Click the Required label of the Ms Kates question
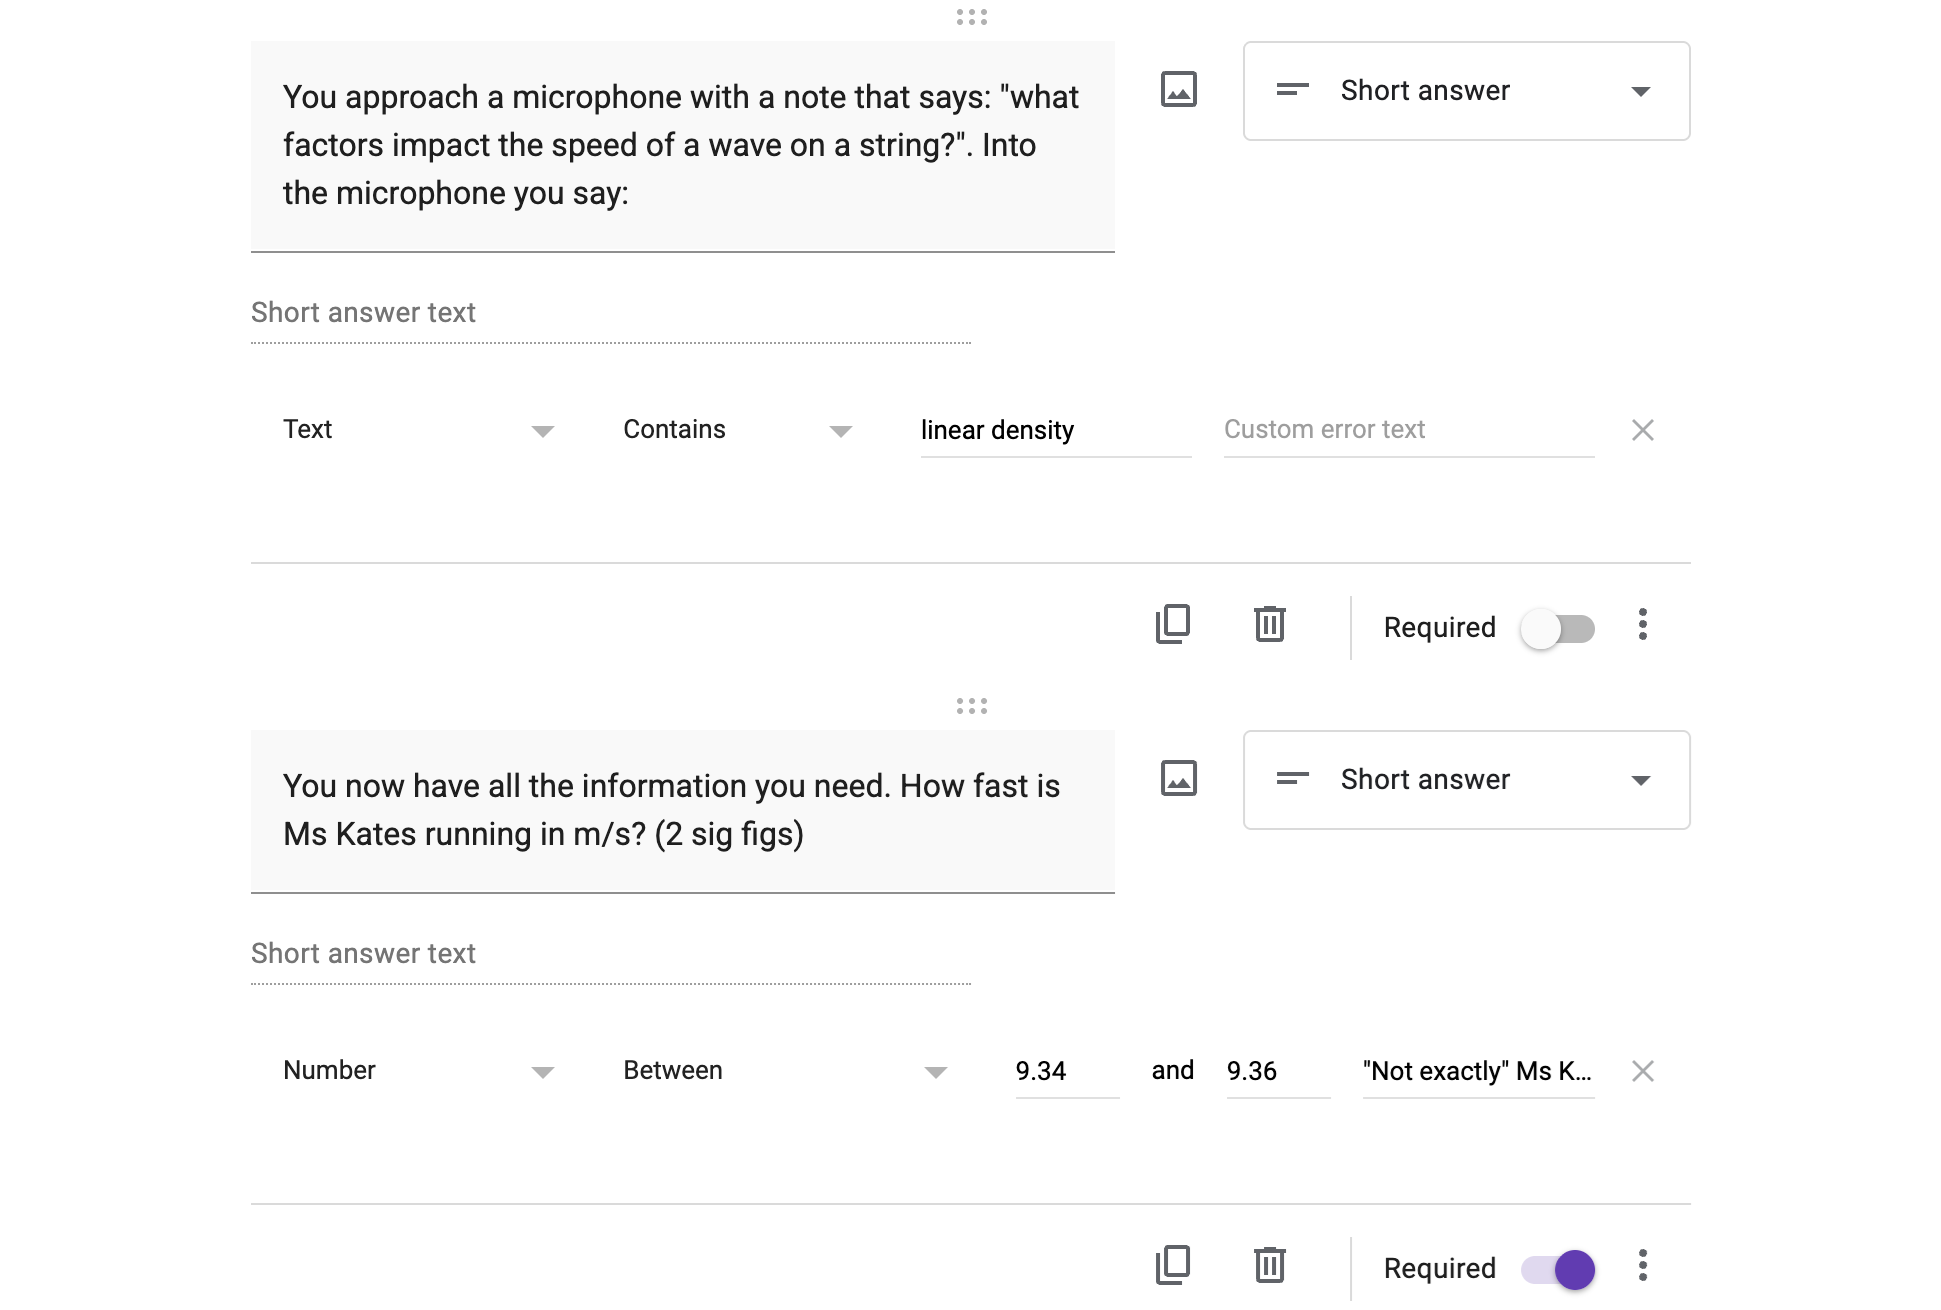Image resolution: width=1941 pixels, height=1310 pixels. tap(1440, 1269)
